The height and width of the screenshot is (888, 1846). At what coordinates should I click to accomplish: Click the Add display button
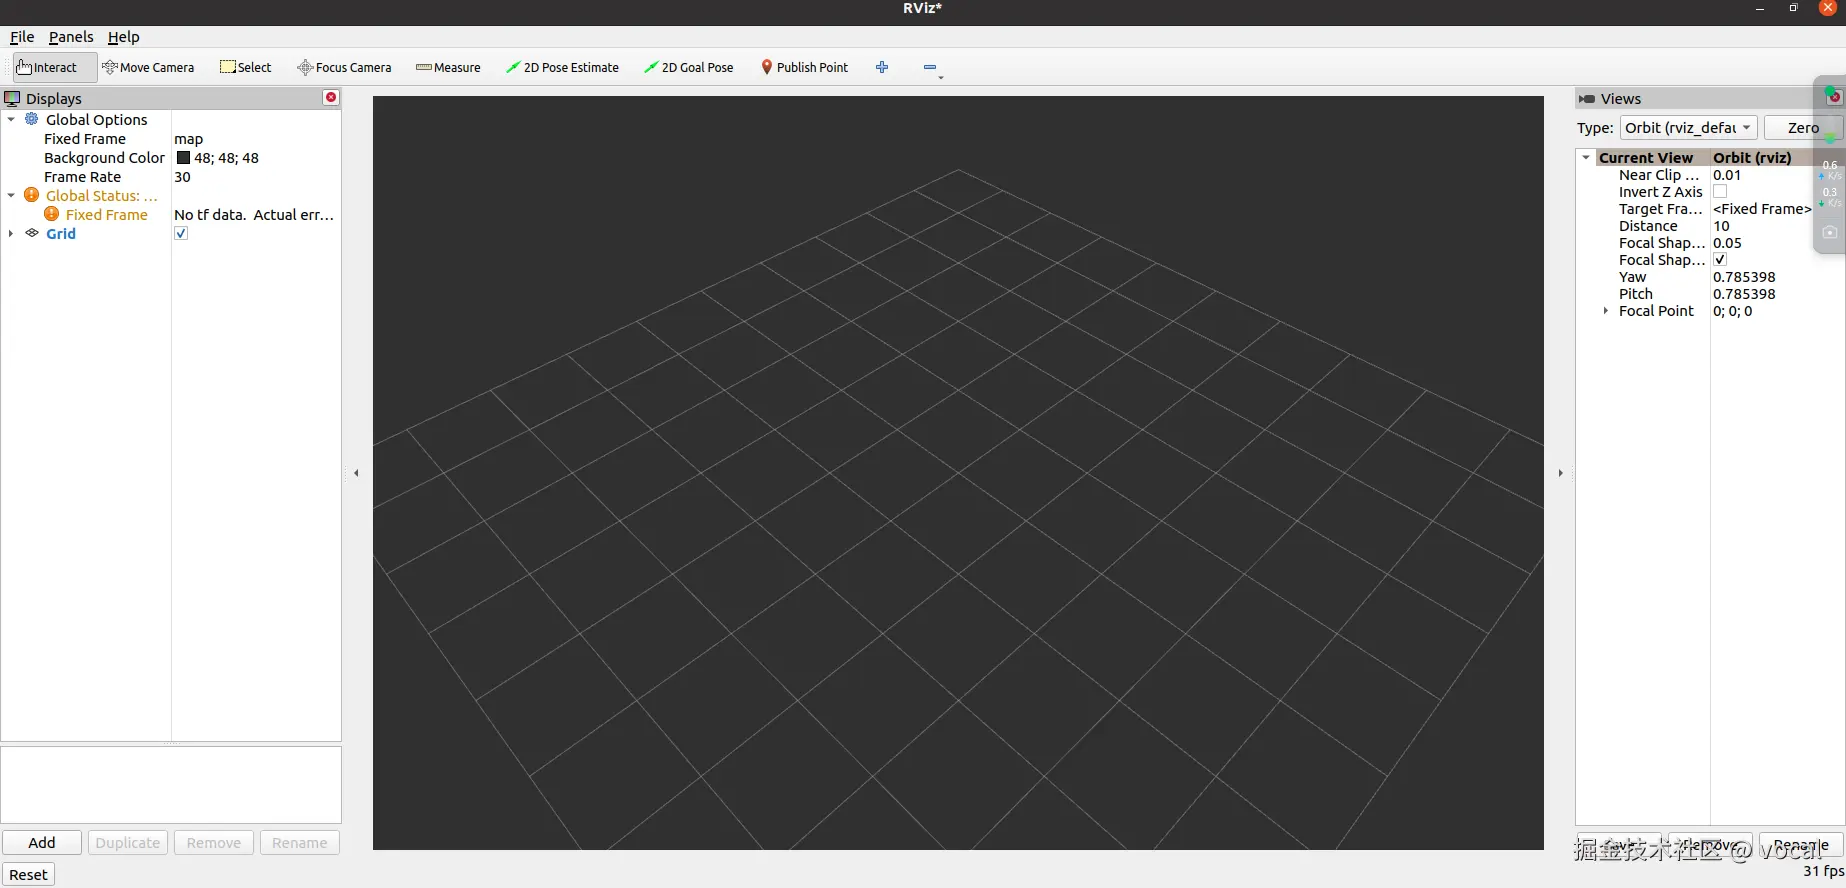coord(42,842)
